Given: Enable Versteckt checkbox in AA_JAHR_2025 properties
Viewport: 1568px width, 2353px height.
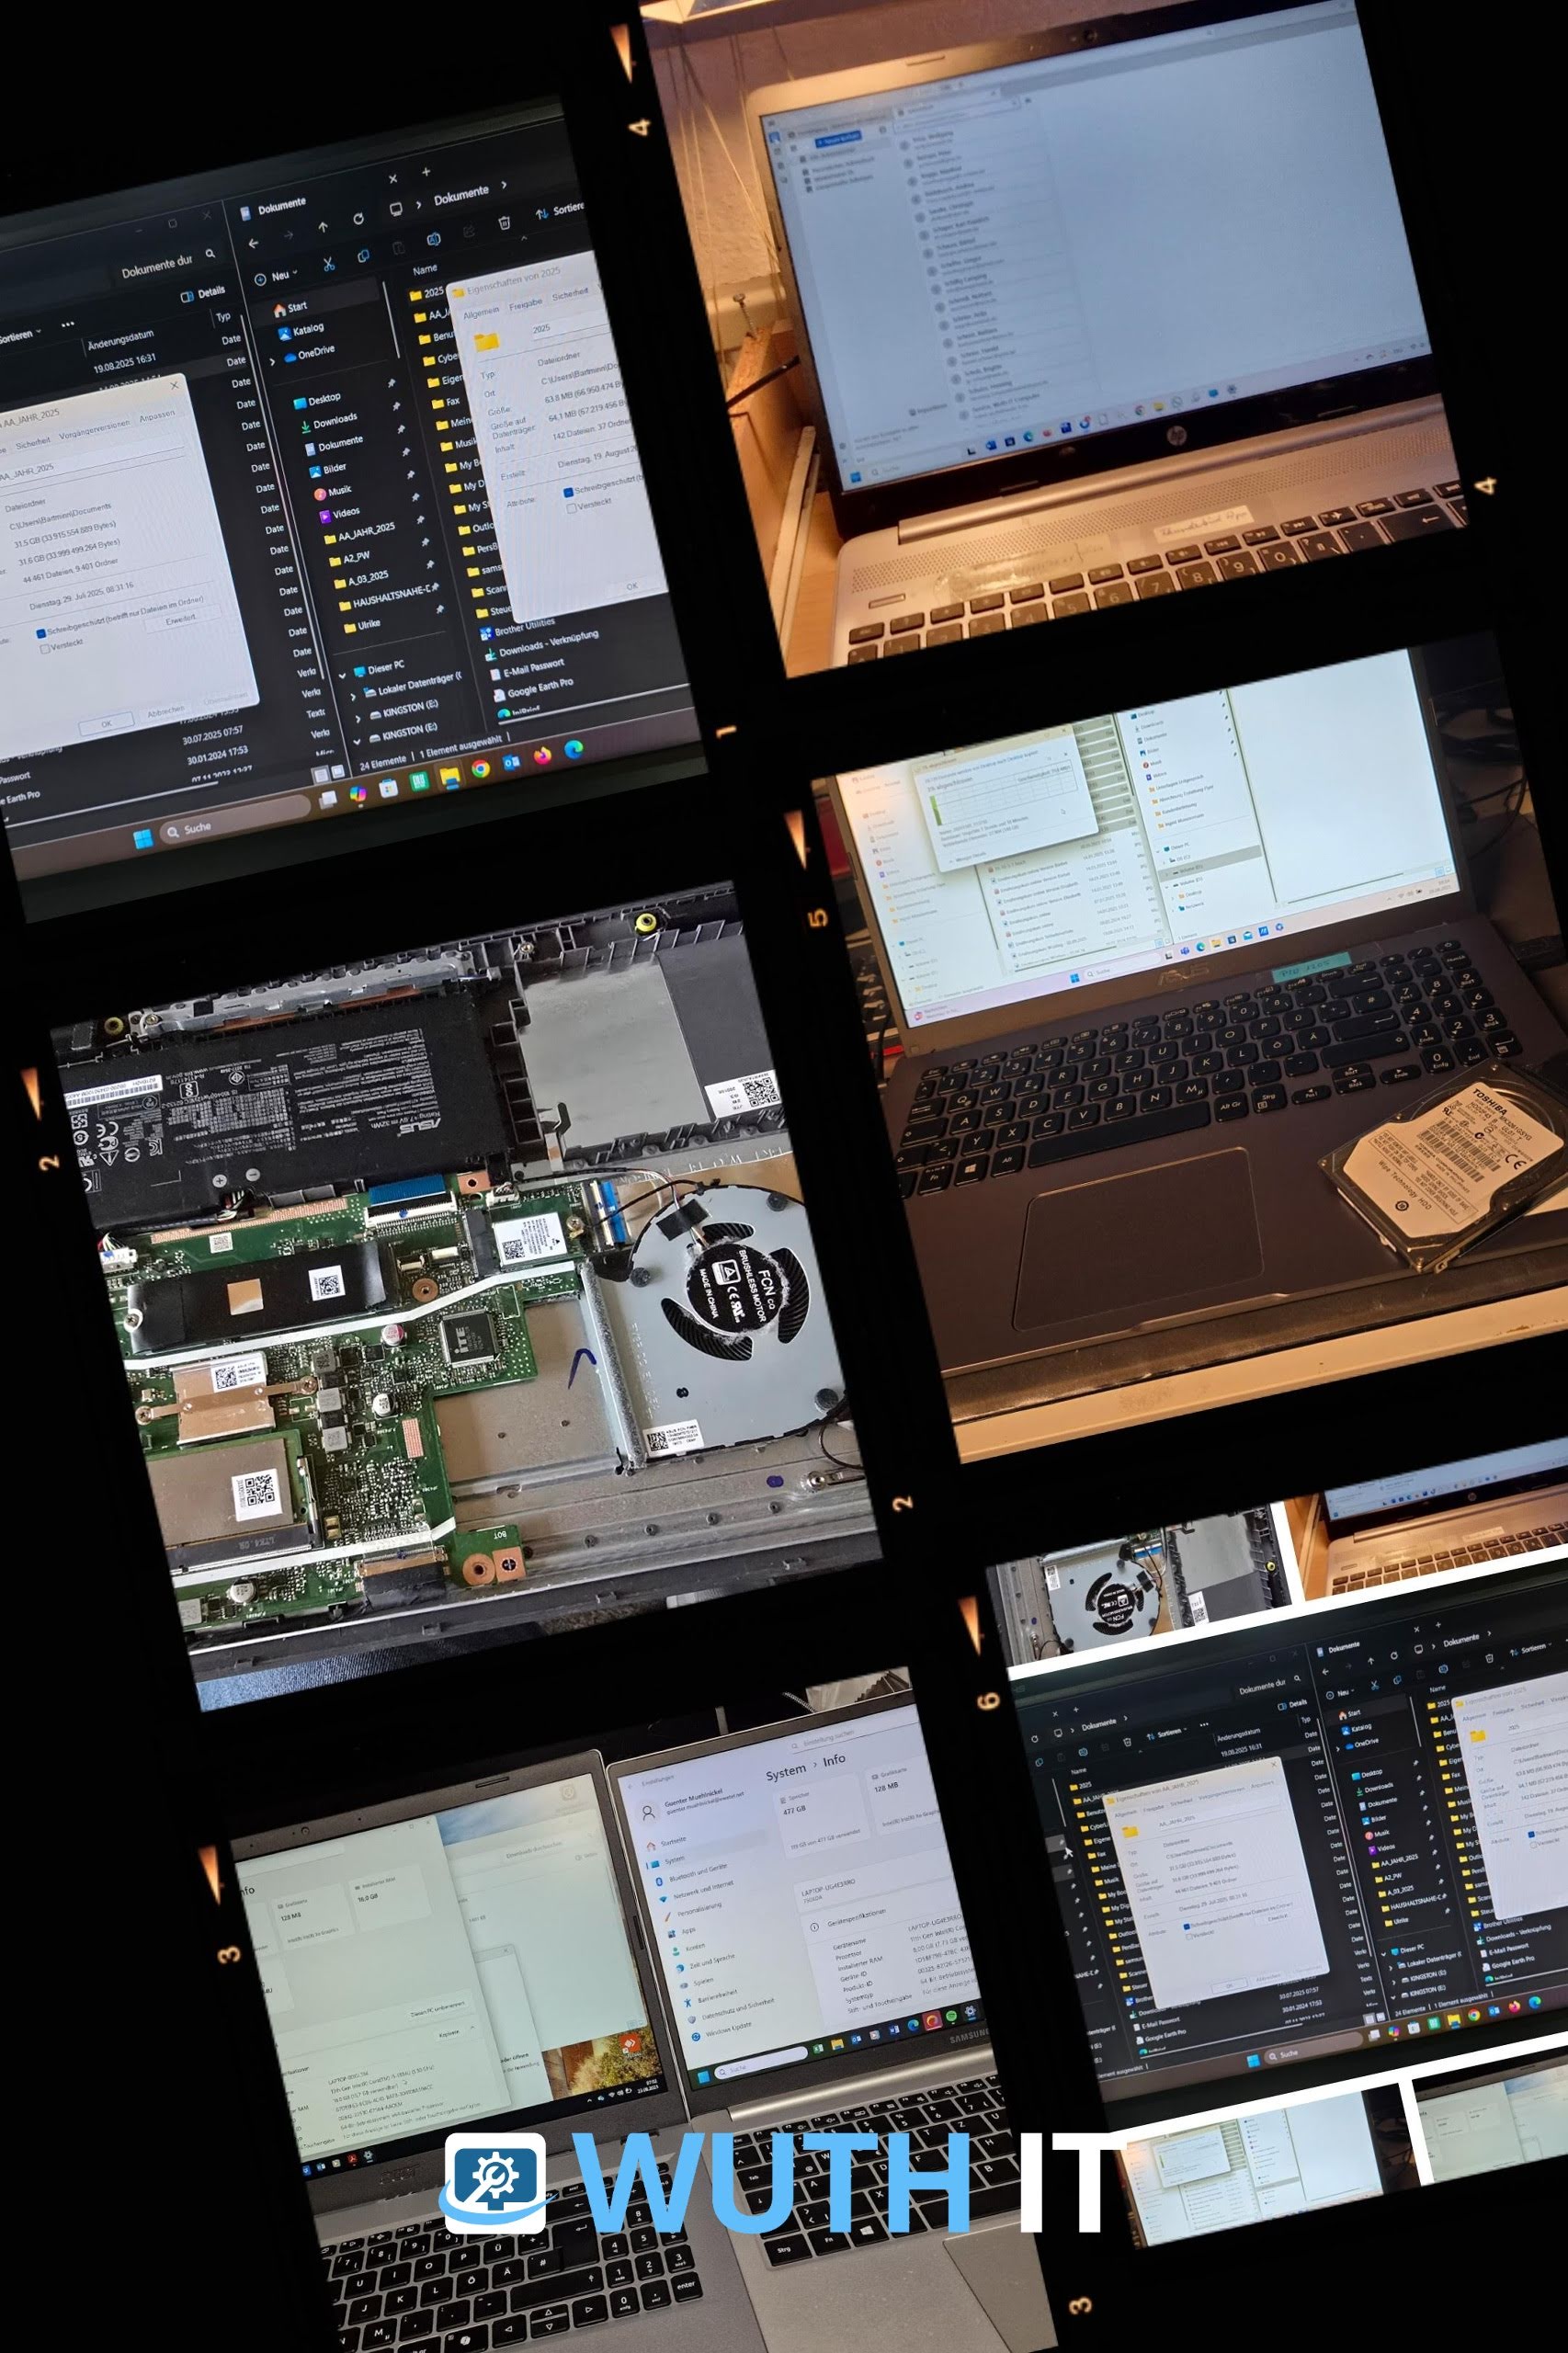Looking at the screenshot, I should (x=44, y=649).
